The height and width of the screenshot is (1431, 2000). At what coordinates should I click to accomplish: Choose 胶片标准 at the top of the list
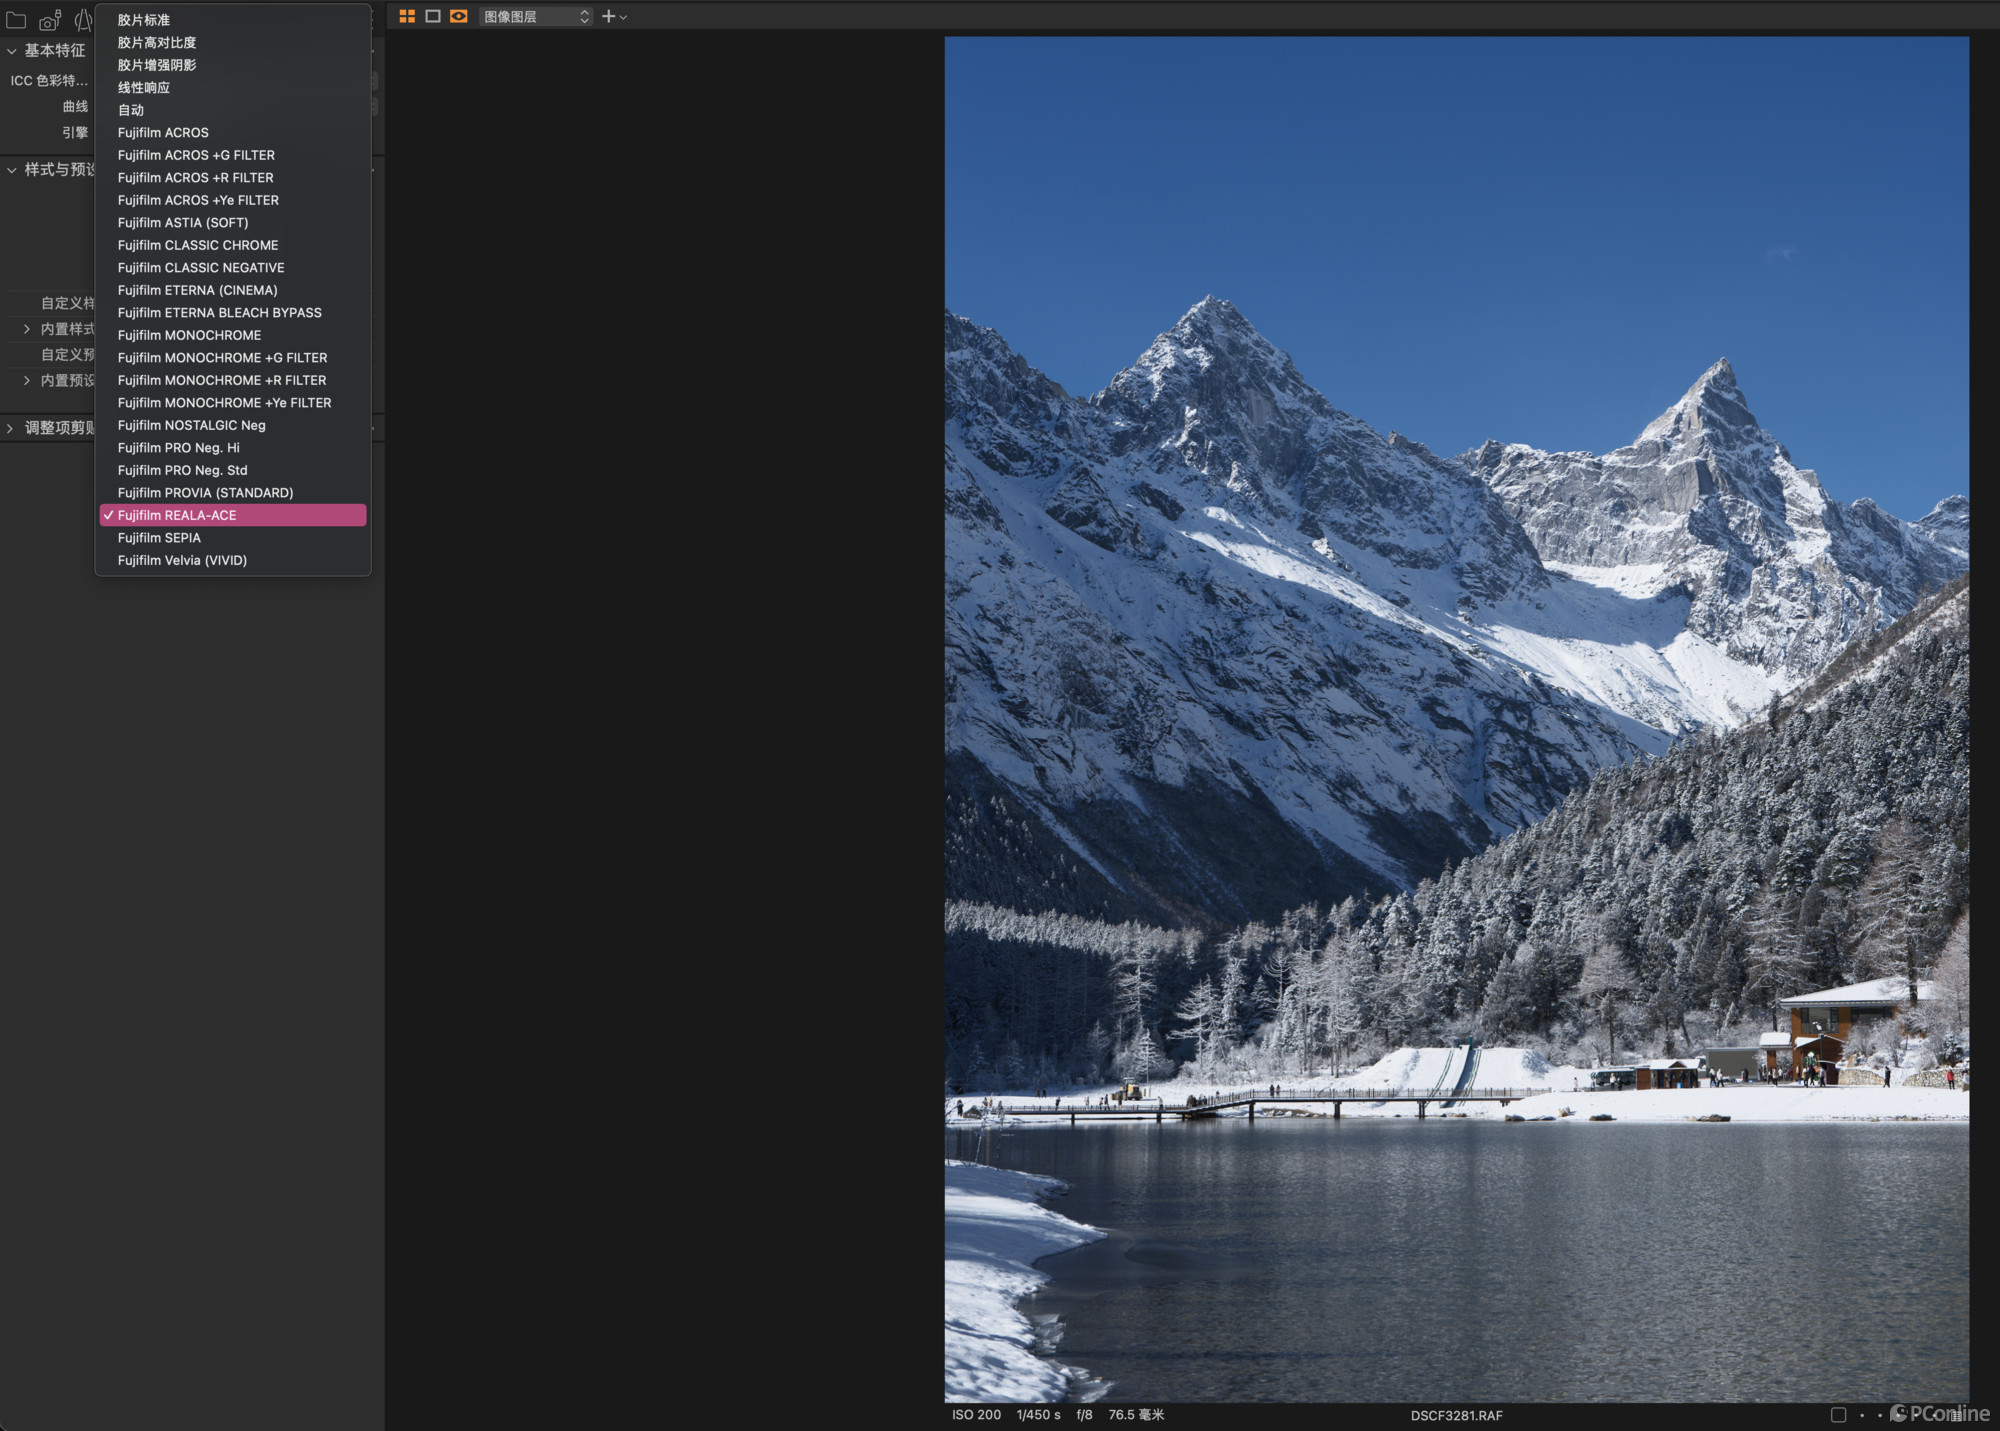(x=142, y=19)
